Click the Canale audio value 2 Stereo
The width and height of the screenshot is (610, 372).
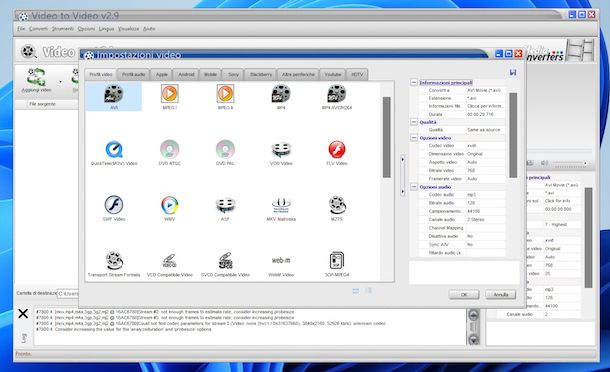tap(486, 219)
